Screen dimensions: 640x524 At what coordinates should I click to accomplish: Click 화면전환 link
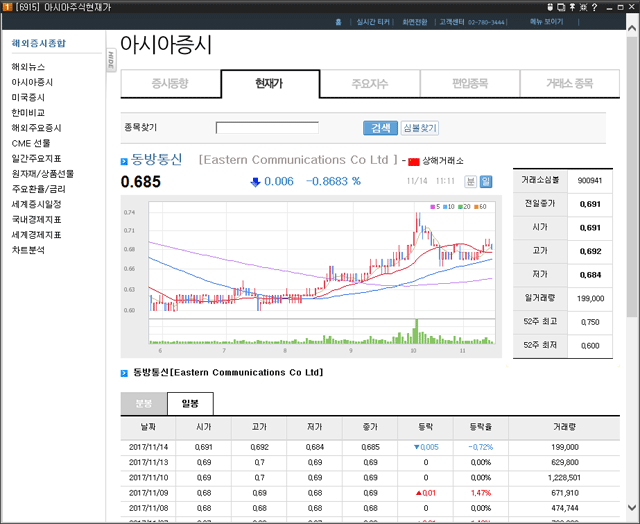[x=415, y=22]
